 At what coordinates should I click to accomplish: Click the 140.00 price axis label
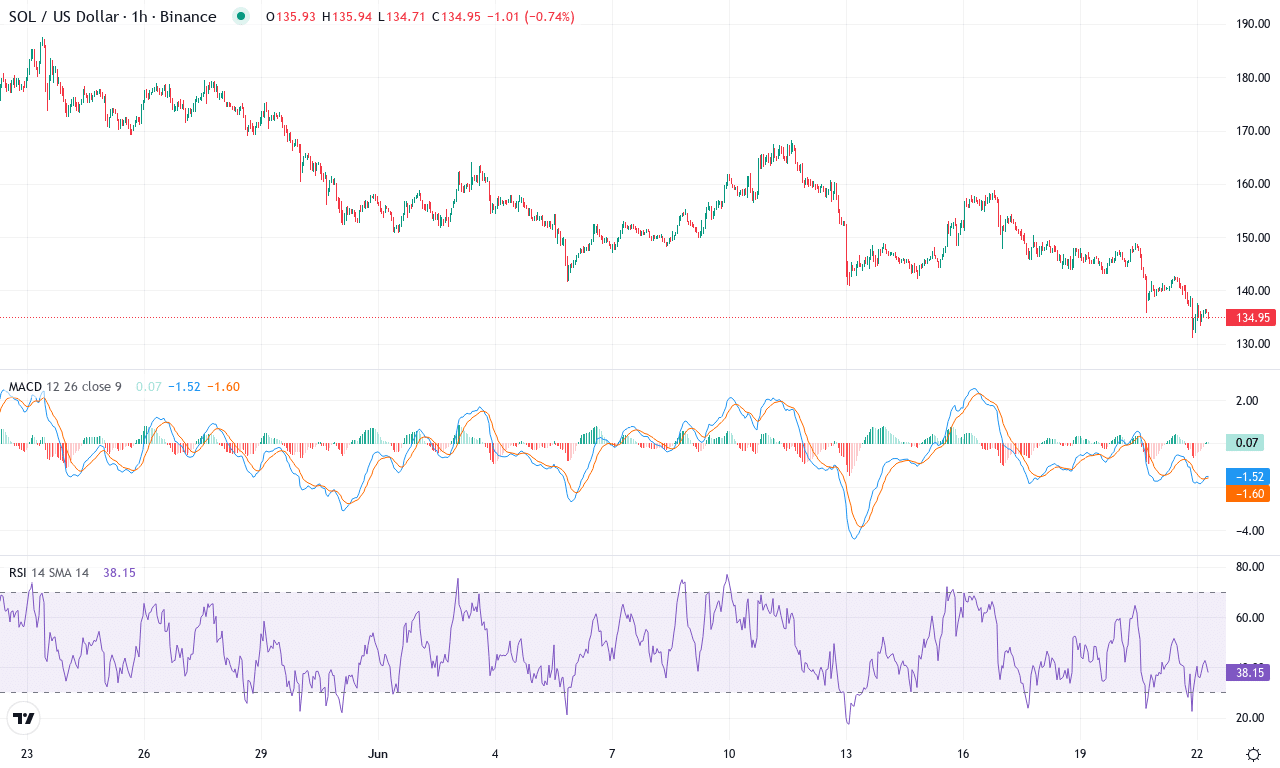point(1254,290)
